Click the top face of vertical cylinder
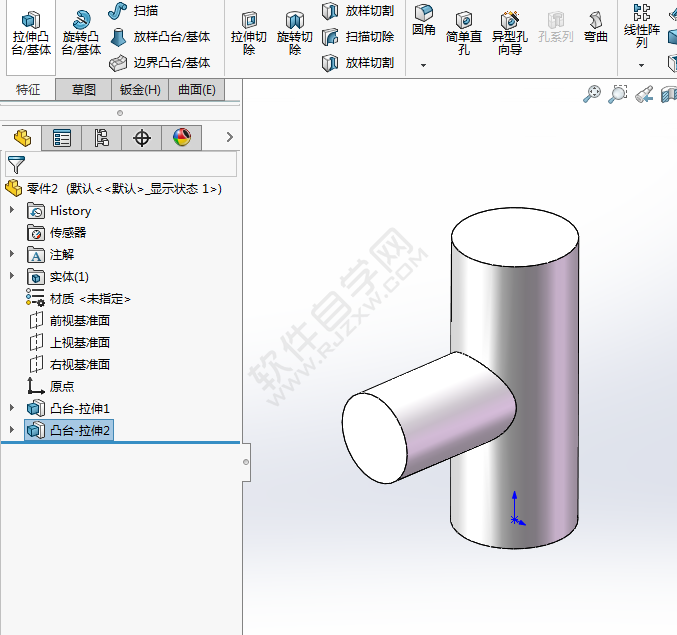Viewport: 677px width, 635px height. 515,237
